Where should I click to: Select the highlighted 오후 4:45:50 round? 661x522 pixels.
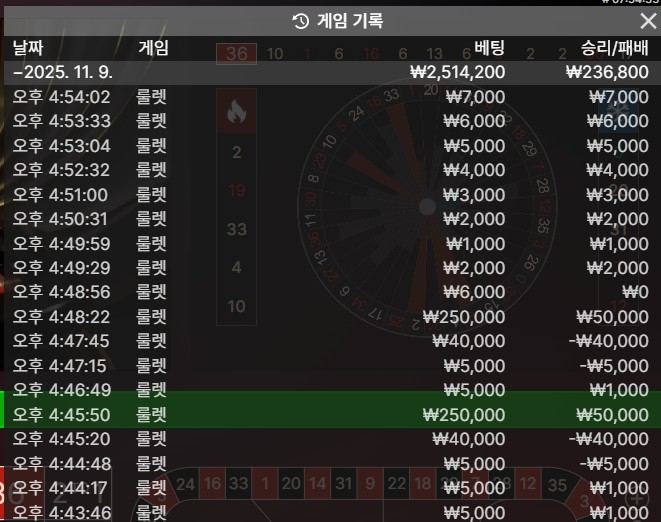click(330, 414)
